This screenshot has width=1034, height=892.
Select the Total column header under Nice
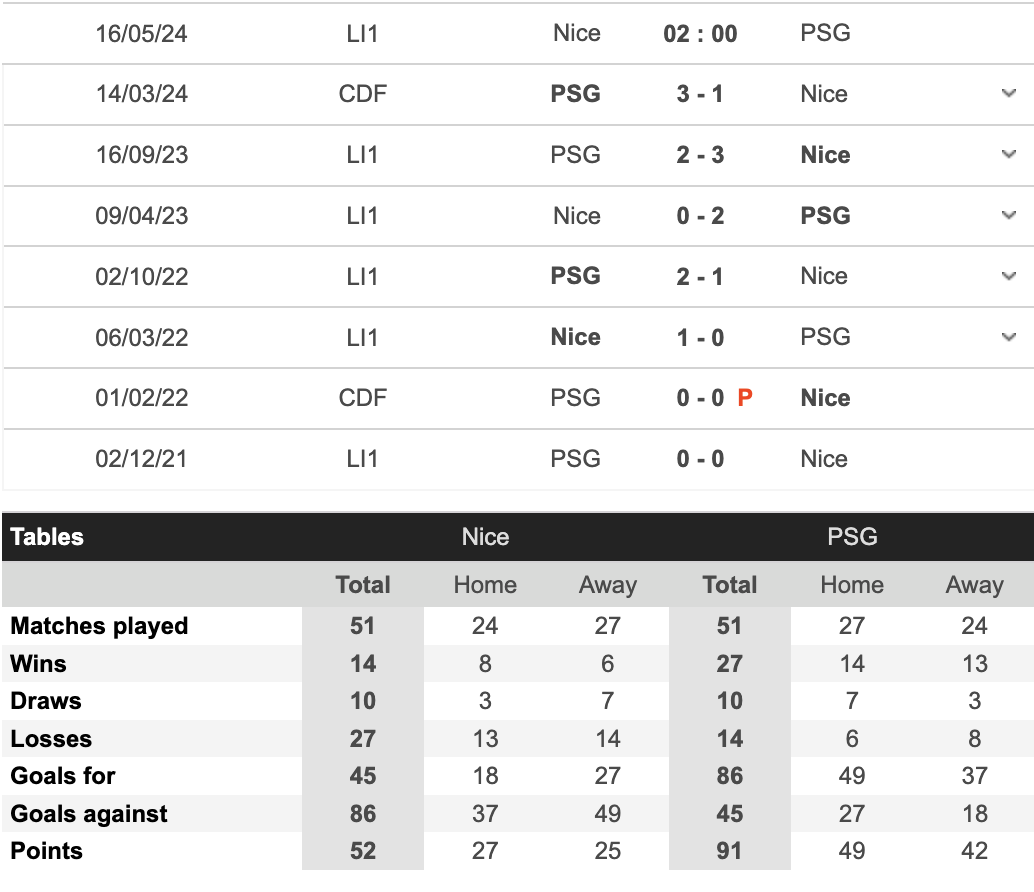pos(363,585)
